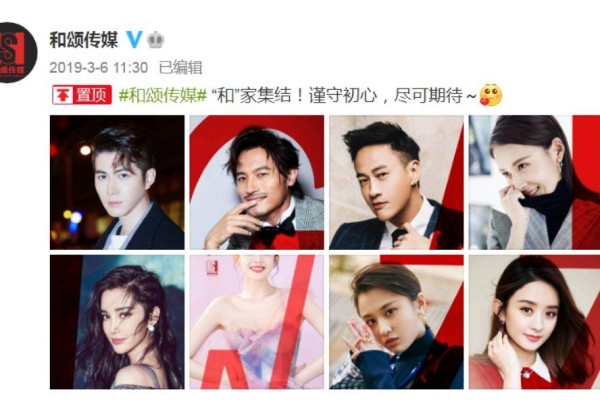Image resolution: width=600 pixels, height=400 pixels.
Task: Click the blue V verification badge
Action: (x=135, y=39)
